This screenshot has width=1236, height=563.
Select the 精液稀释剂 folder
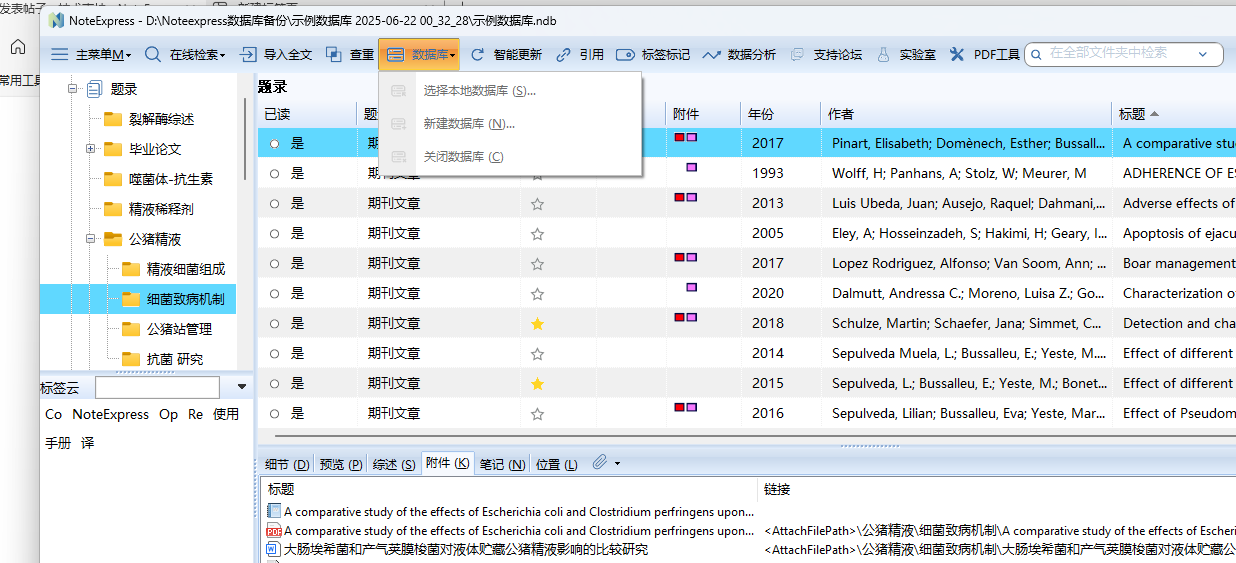coord(148,209)
